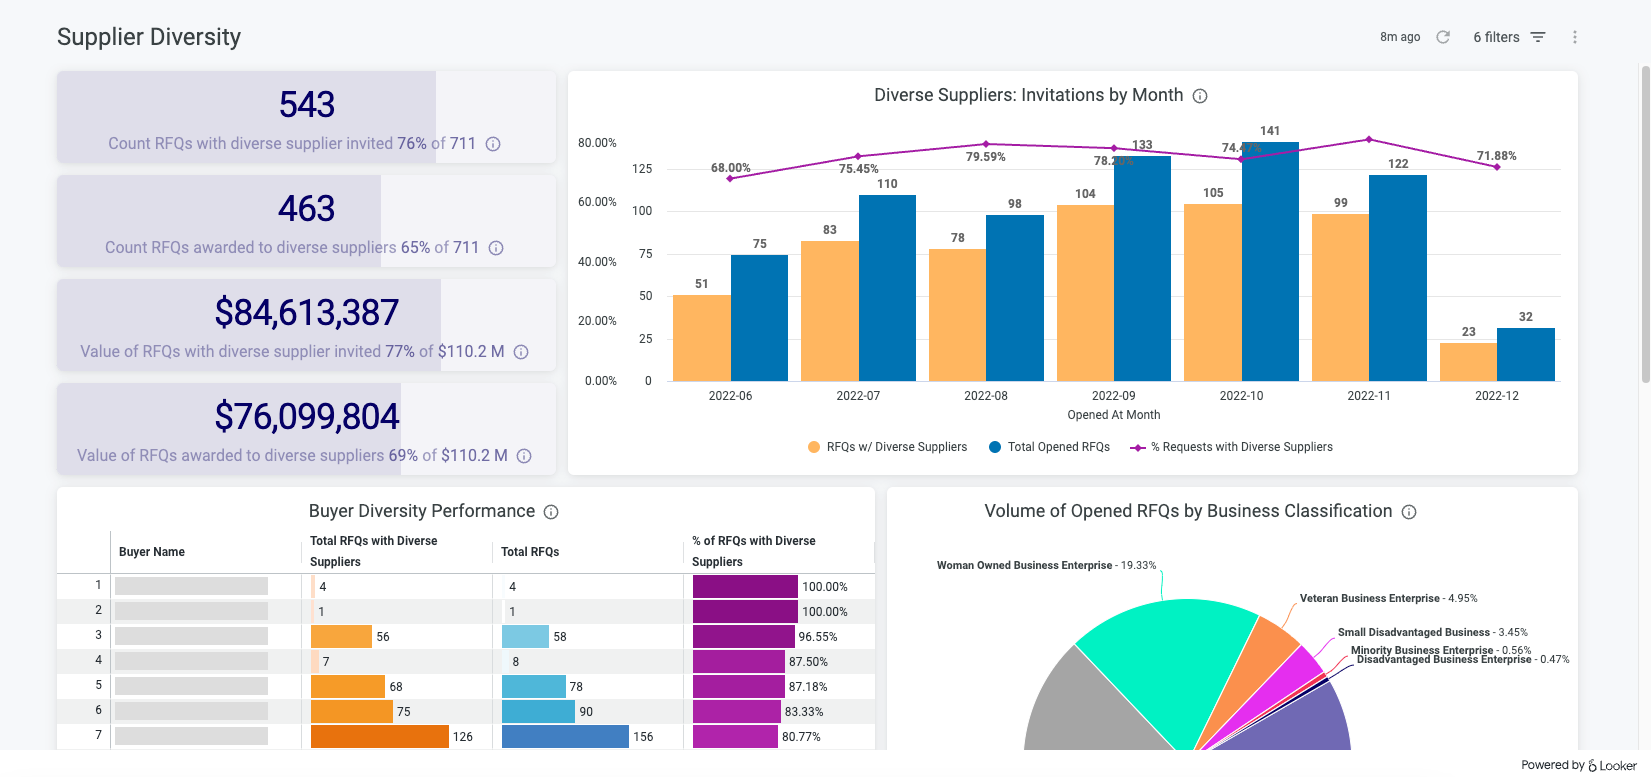Sort by Total RFQs with Diverse Suppliers
The image size is (1651, 777).
[373, 551]
